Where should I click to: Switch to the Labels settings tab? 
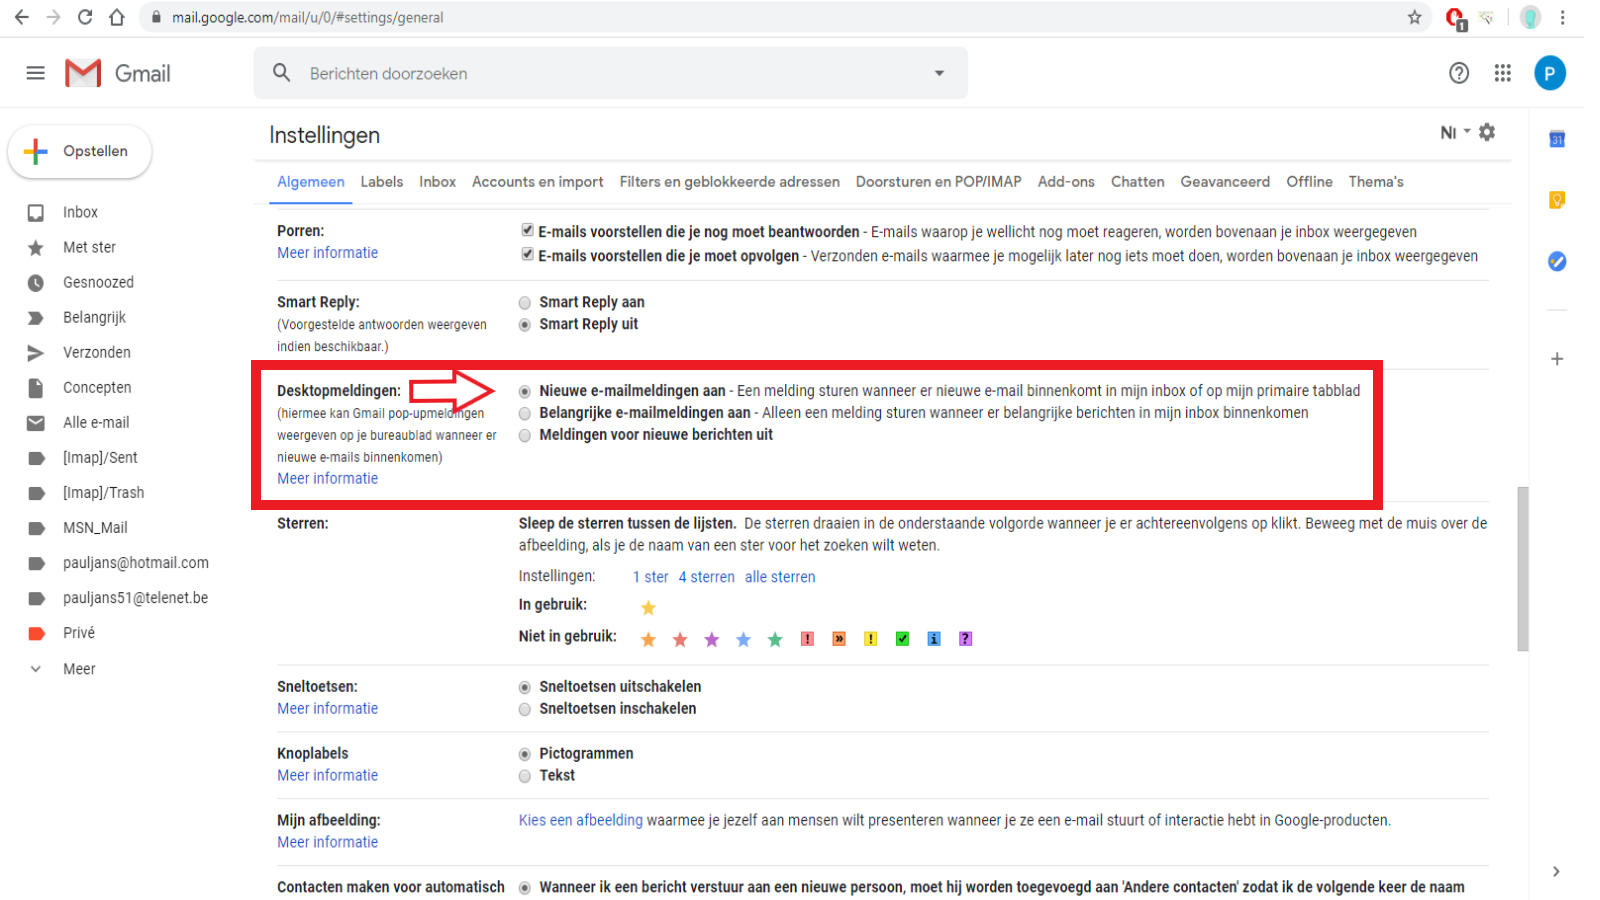click(381, 182)
